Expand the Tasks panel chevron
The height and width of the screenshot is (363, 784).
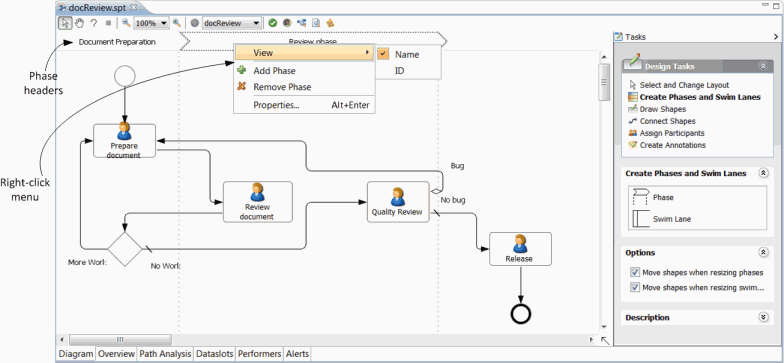click(776, 36)
